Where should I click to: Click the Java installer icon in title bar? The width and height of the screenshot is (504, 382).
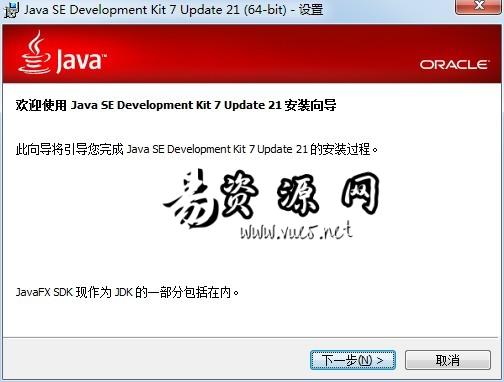[x=11, y=10]
